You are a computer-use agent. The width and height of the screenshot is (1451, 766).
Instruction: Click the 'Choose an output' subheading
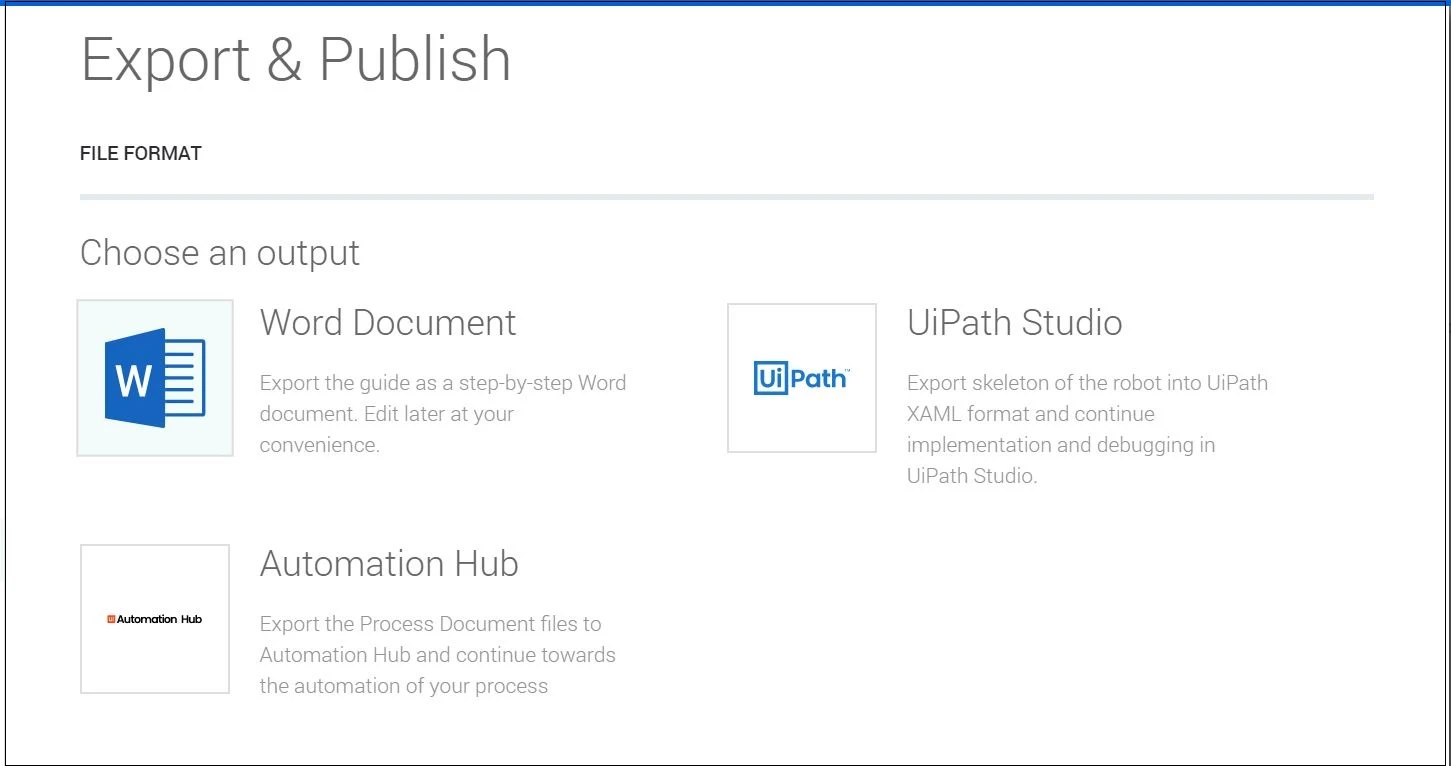[220, 253]
